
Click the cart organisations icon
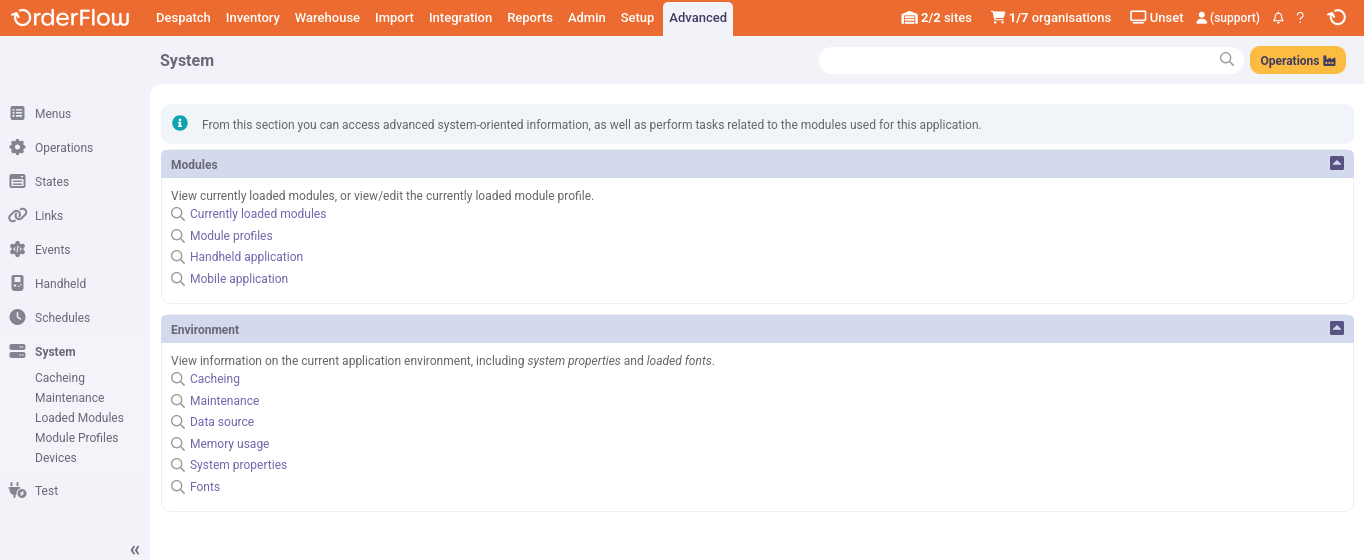coord(998,18)
